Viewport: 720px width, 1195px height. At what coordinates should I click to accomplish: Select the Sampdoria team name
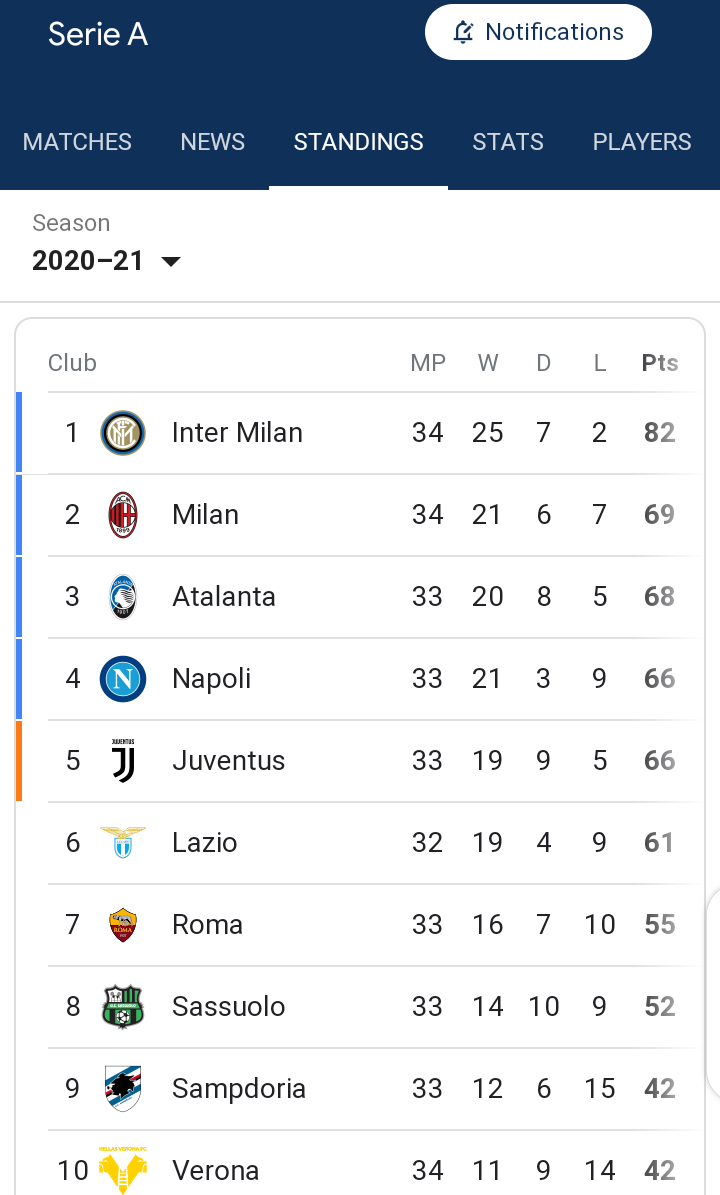pos(238,1089)
